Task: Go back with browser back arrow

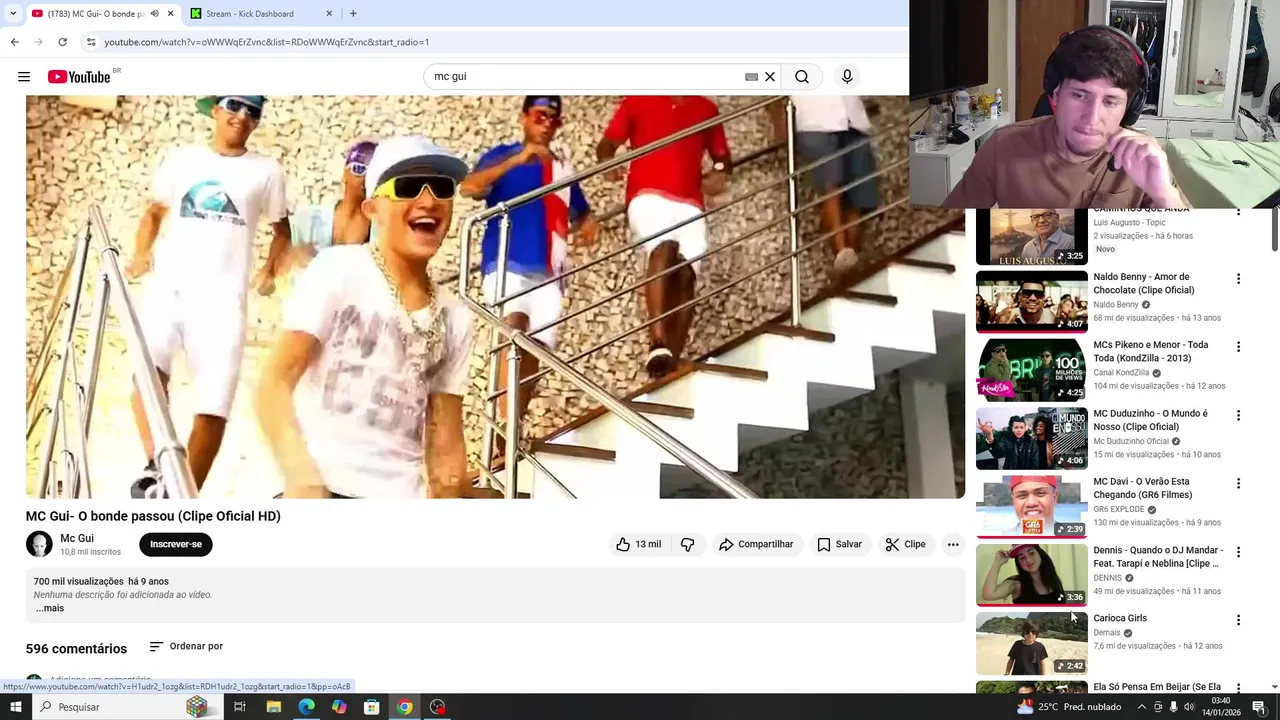Action: click(14, 42)
